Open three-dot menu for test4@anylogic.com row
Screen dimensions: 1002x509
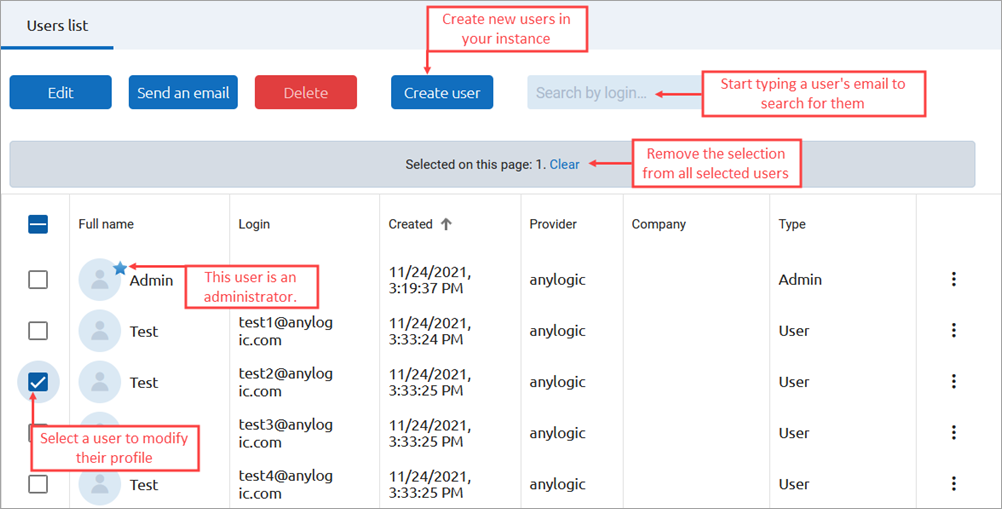(x=953, y=483)
